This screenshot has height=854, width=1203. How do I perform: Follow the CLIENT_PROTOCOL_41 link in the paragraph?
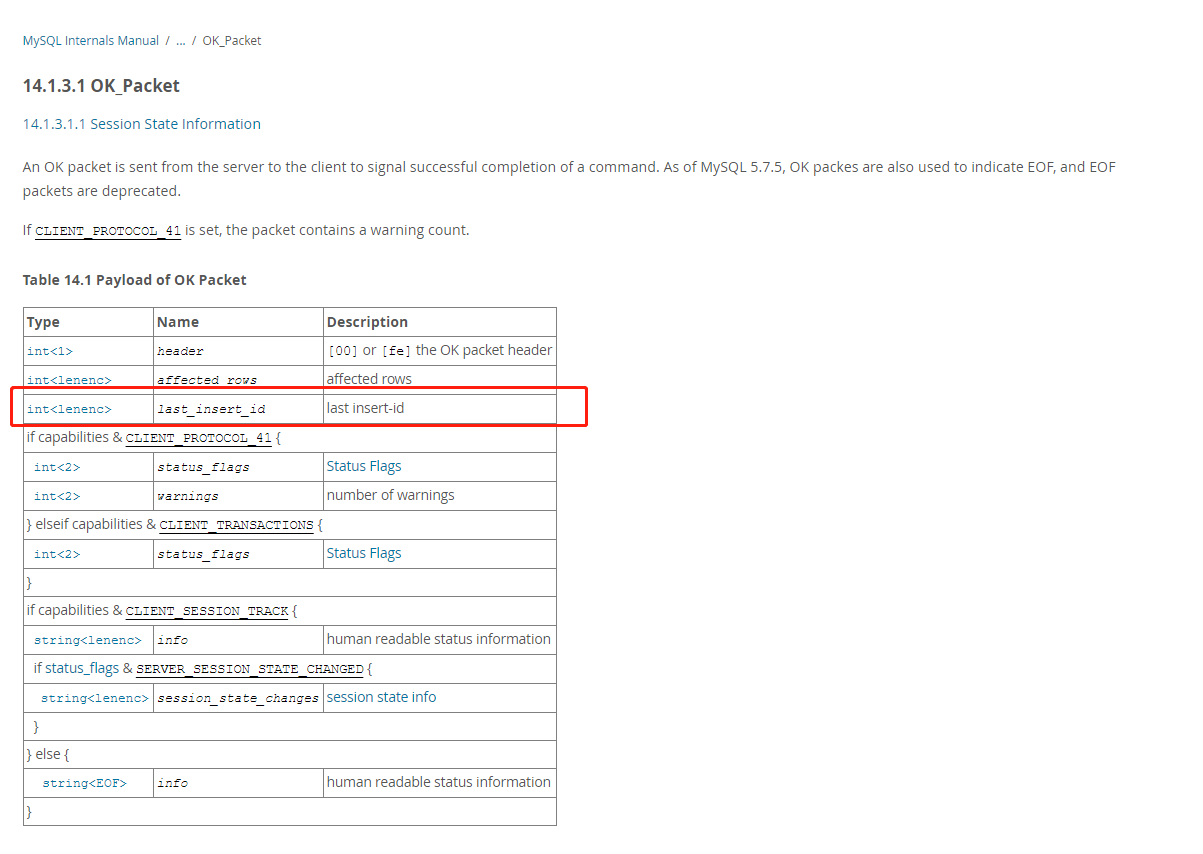click(107, 230)
